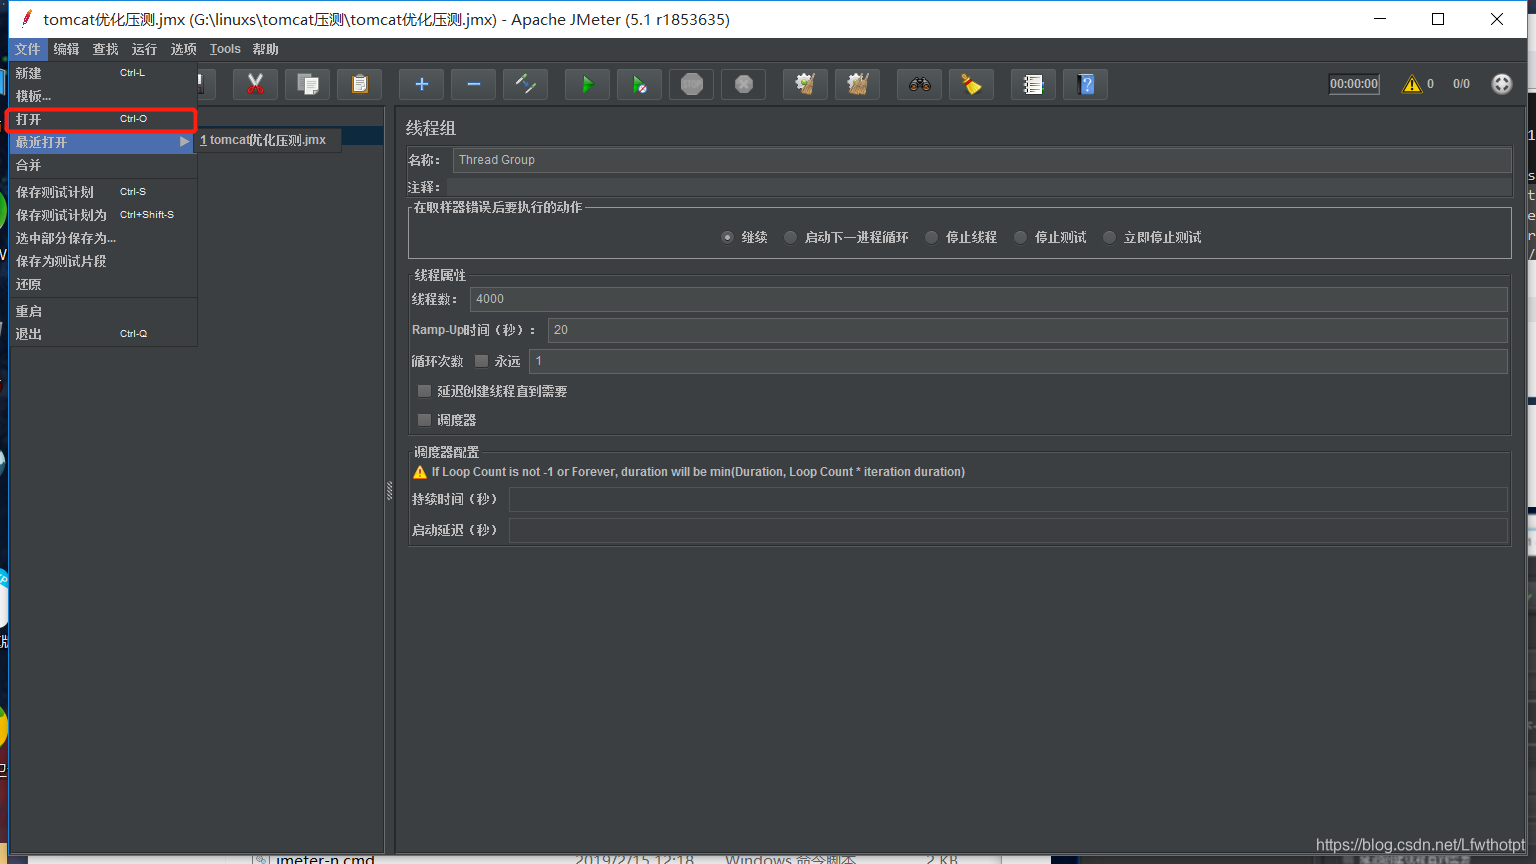1536x864 pixels.
Task: Click the remote engines status icon
Action: [x=1501, y=84]
